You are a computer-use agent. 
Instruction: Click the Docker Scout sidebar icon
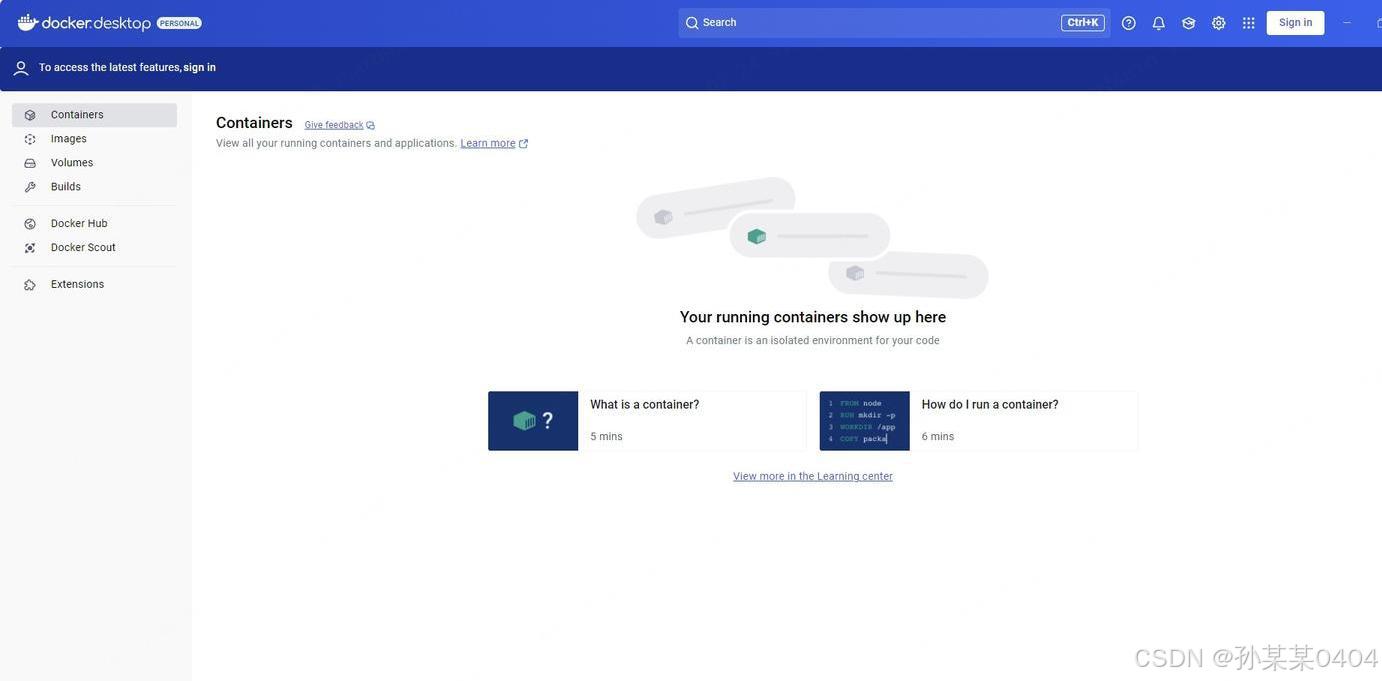point(30,248)
